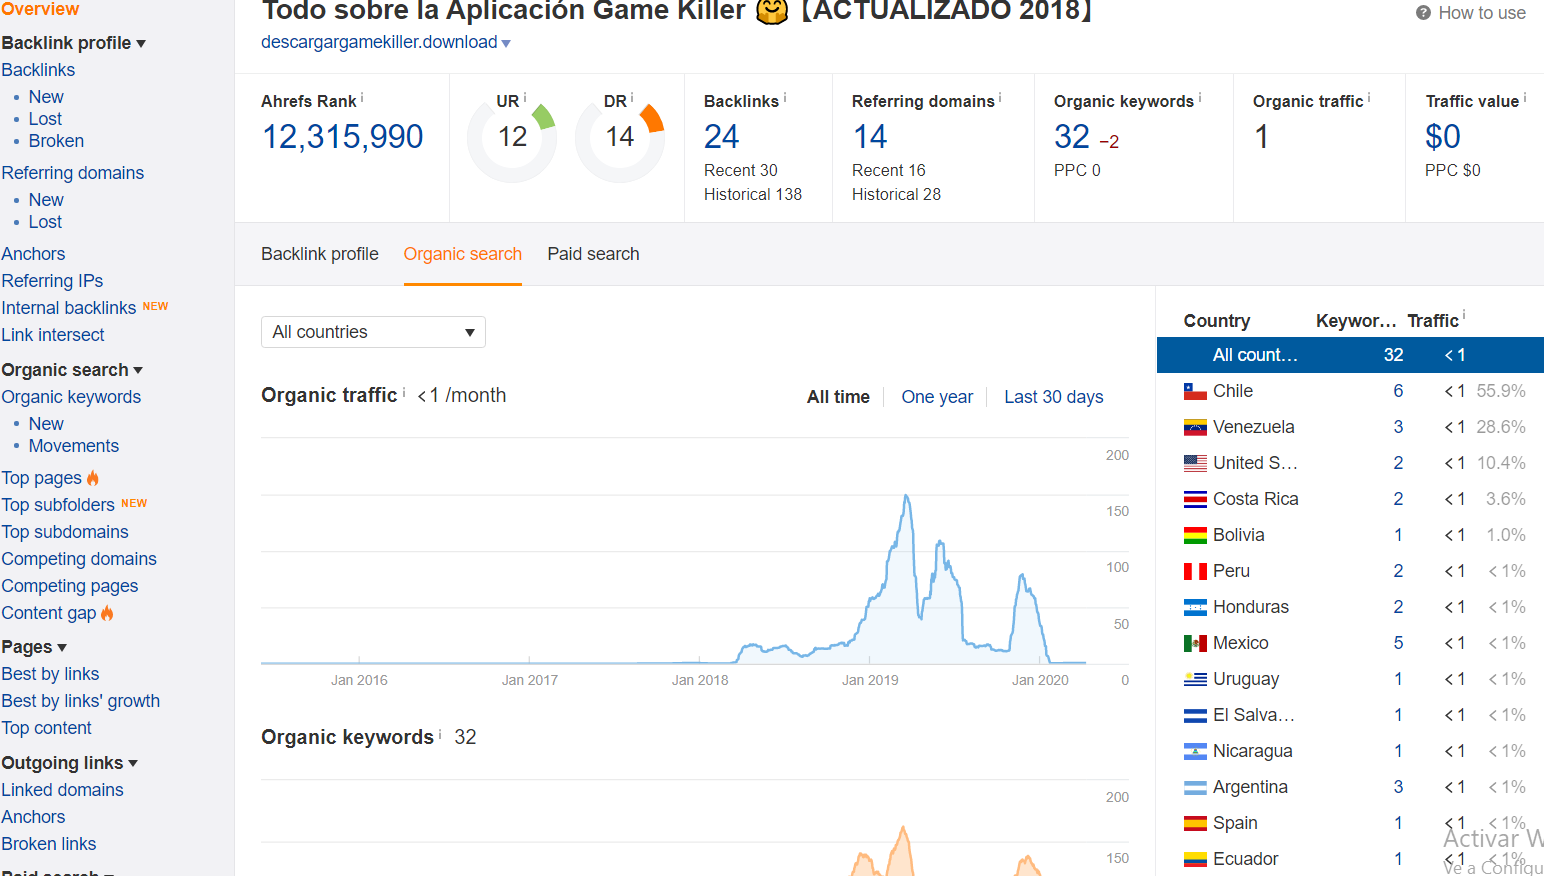This screenshot has width=1544, height=876.
Task: Click the Nicaragua flag icon
Action: coord(1195,751)
